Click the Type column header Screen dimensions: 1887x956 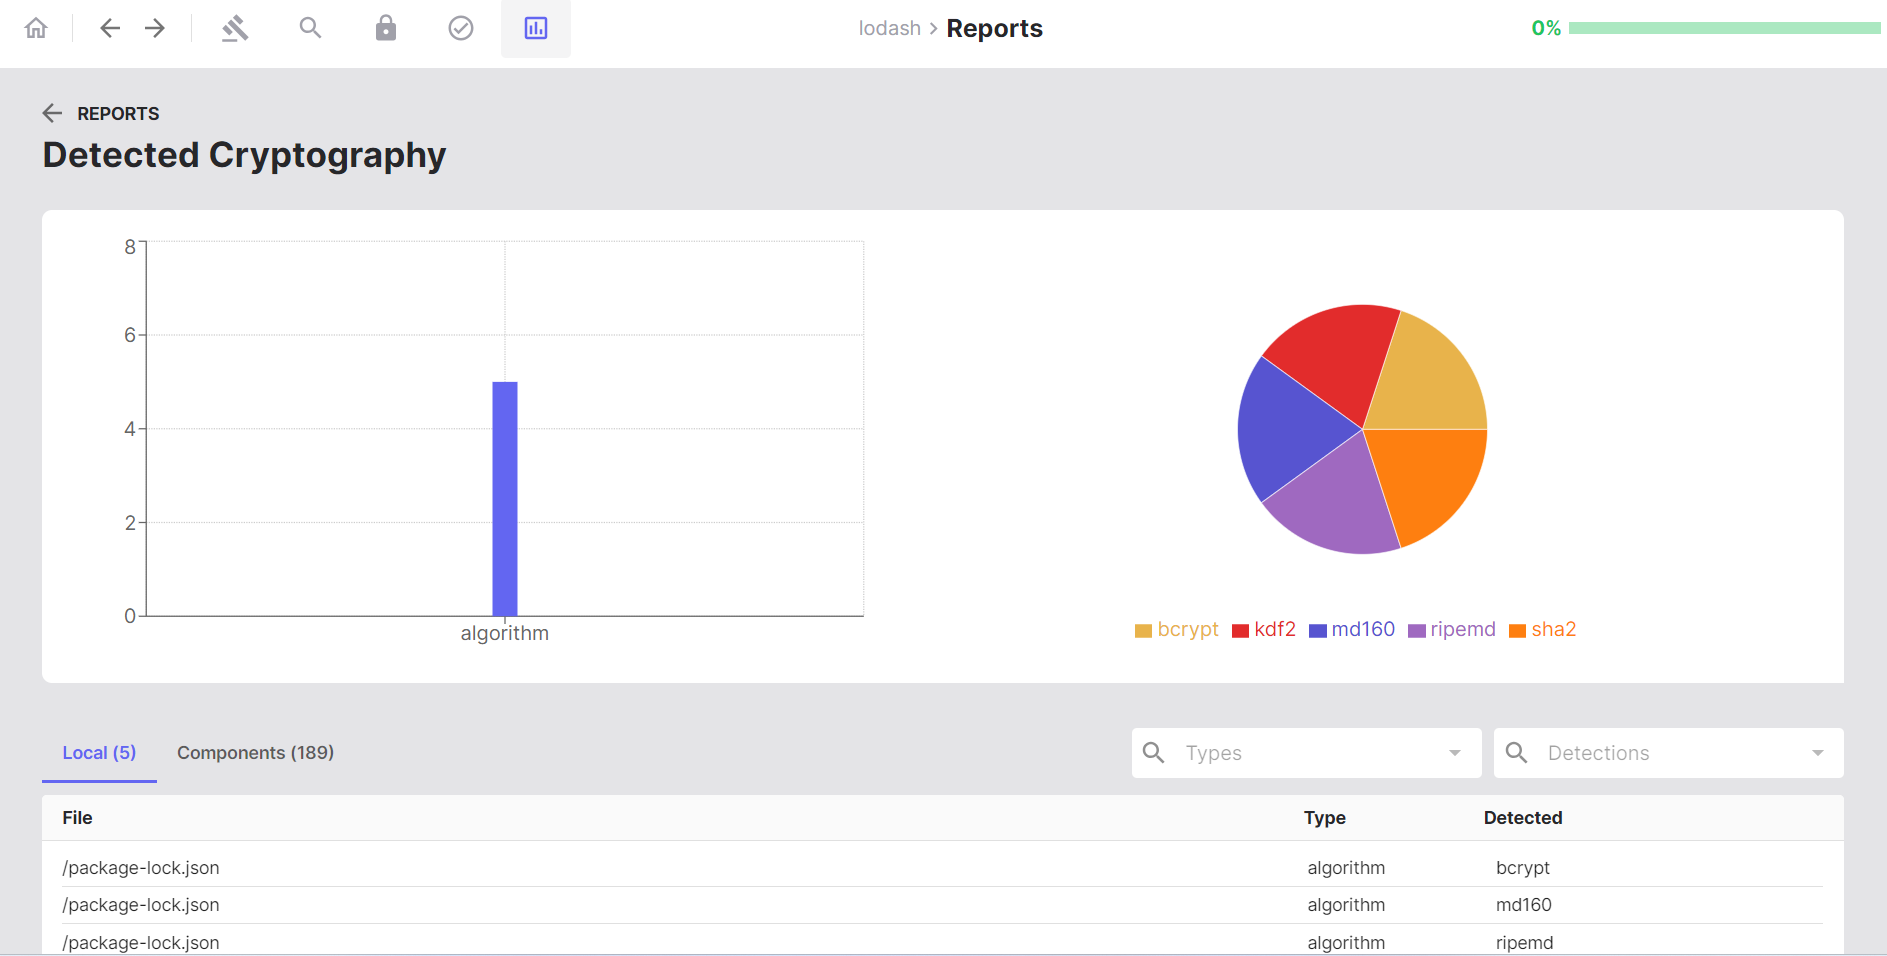pos(1325,818)
